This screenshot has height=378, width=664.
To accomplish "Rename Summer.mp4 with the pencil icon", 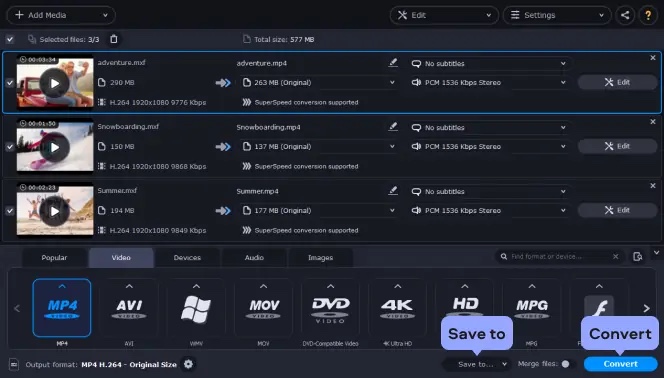I will [393, 190].
